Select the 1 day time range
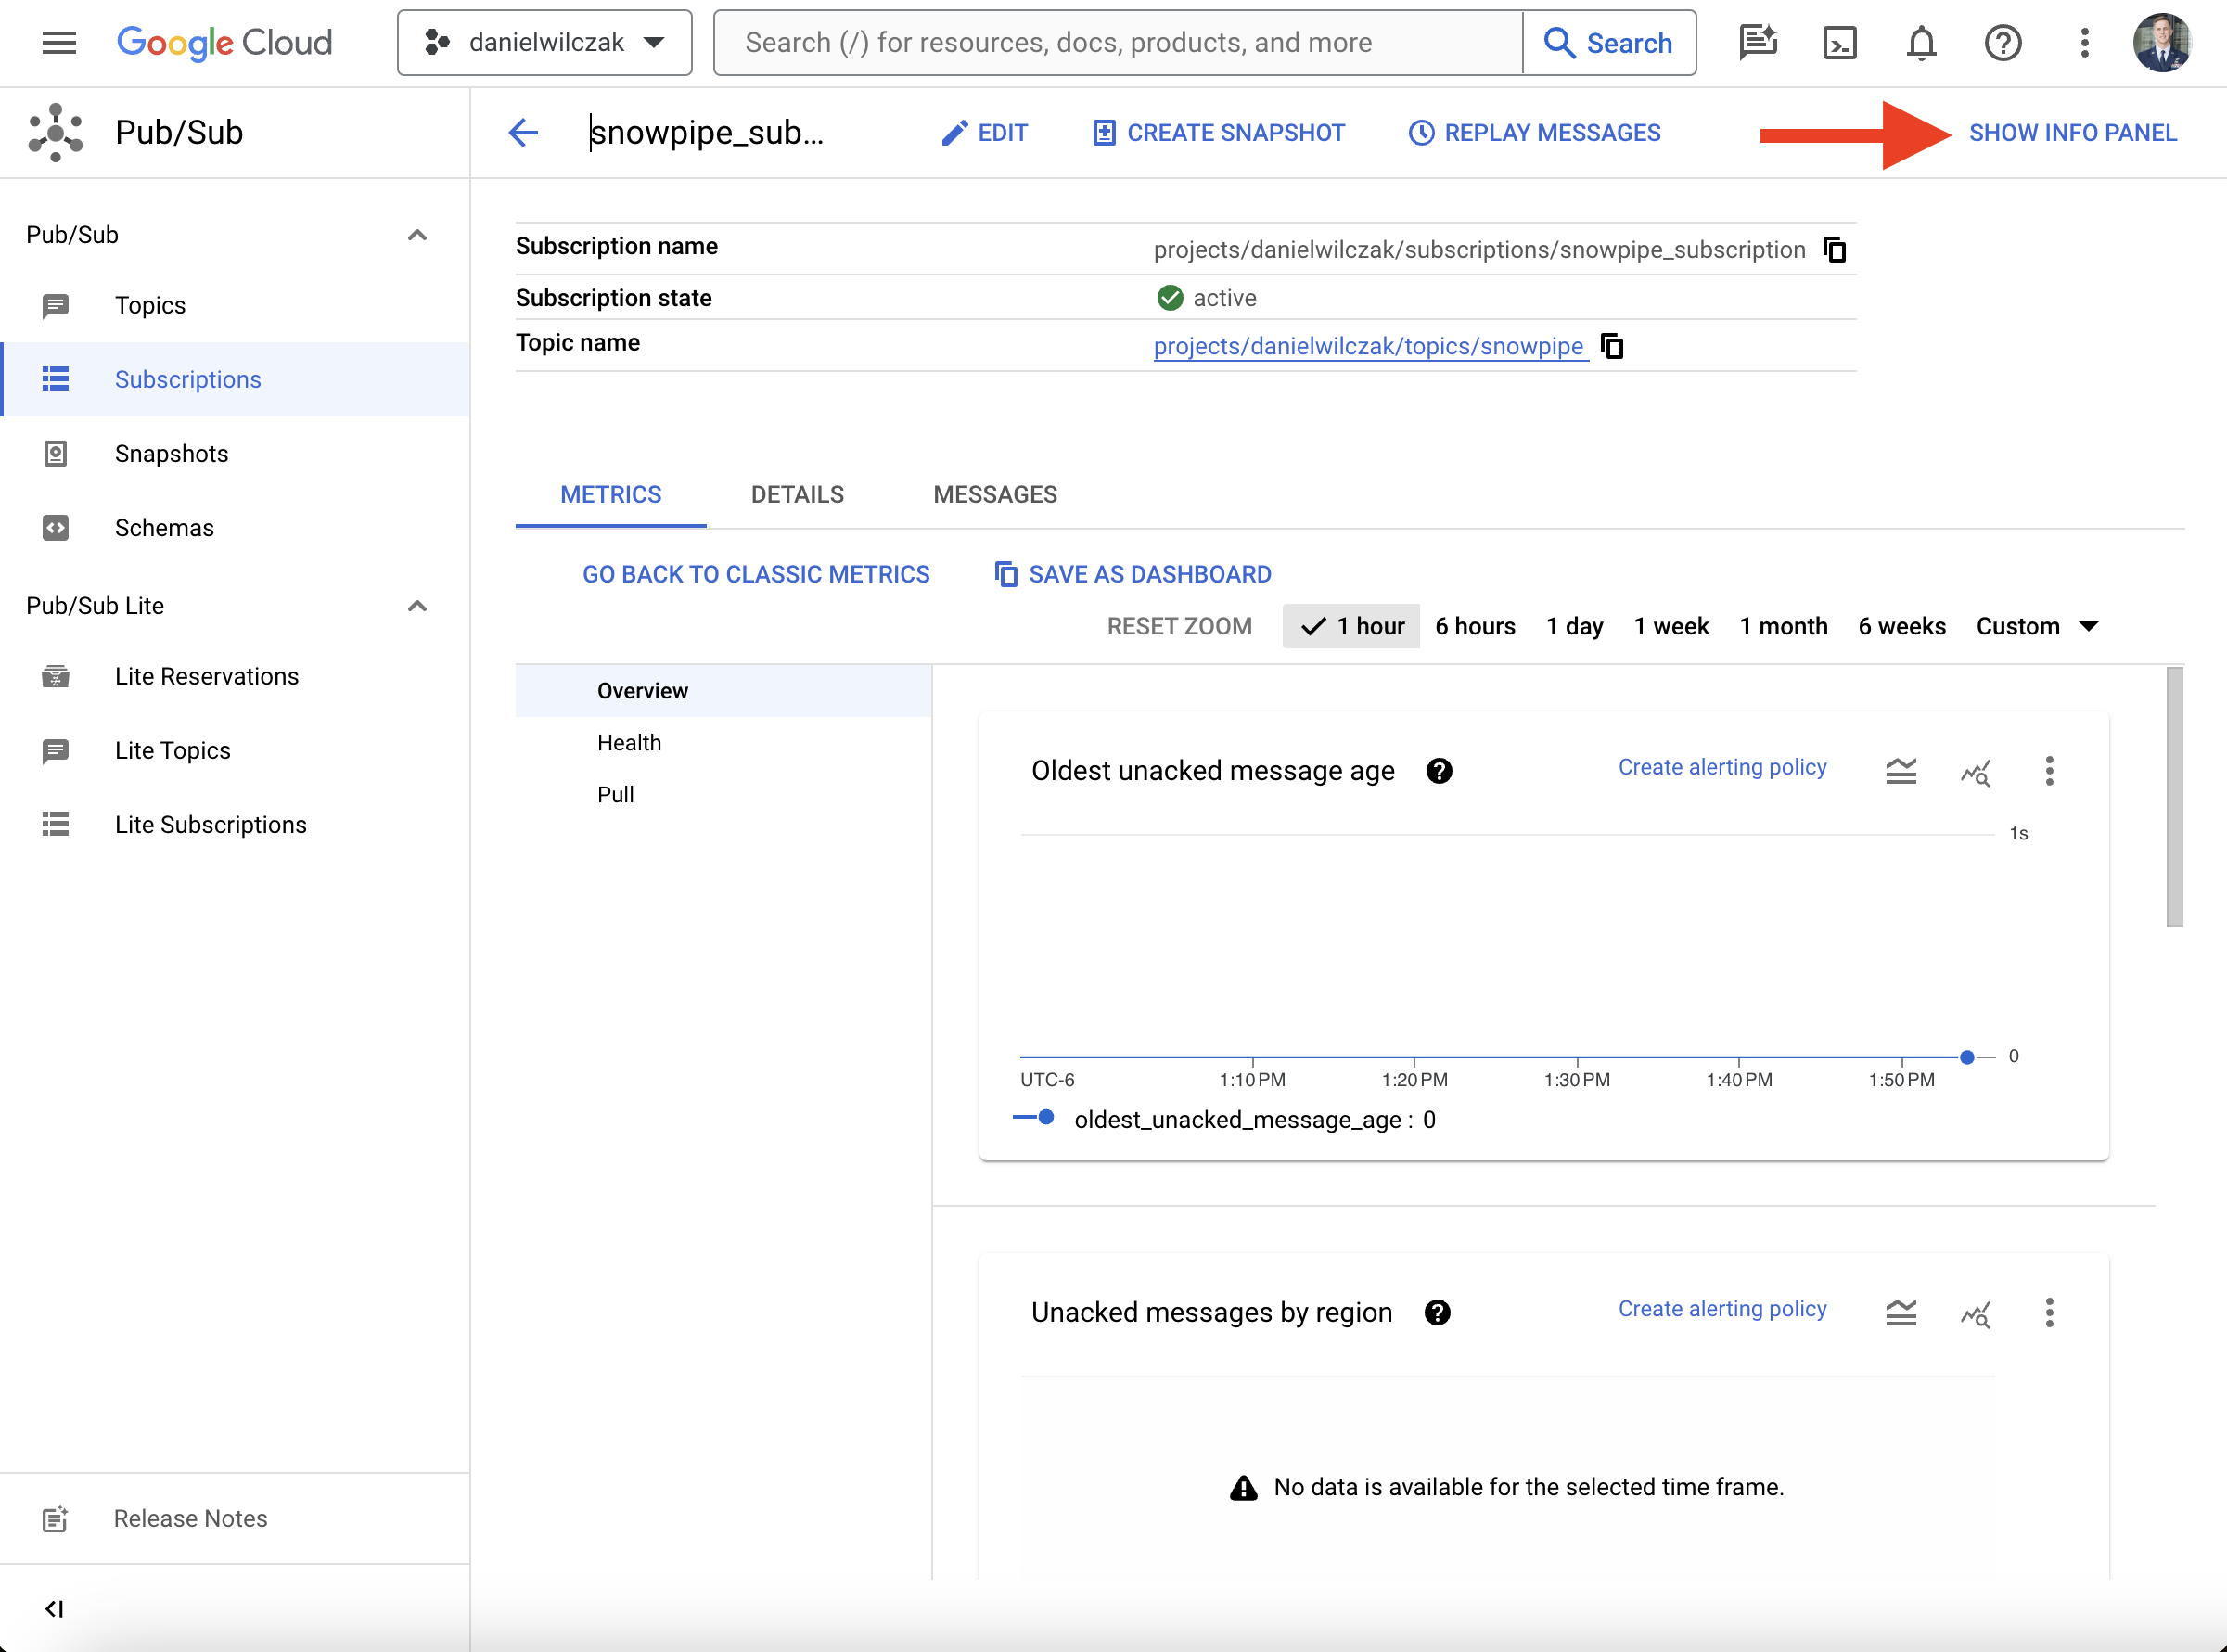Screen dimensions: 2227x1652 (1575, 626)
